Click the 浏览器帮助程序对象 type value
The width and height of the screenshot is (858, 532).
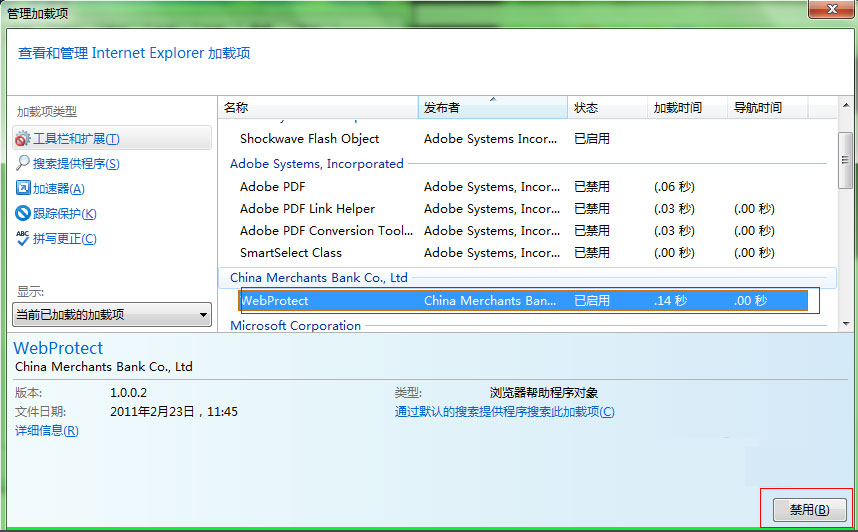click(x=543, y=392)
